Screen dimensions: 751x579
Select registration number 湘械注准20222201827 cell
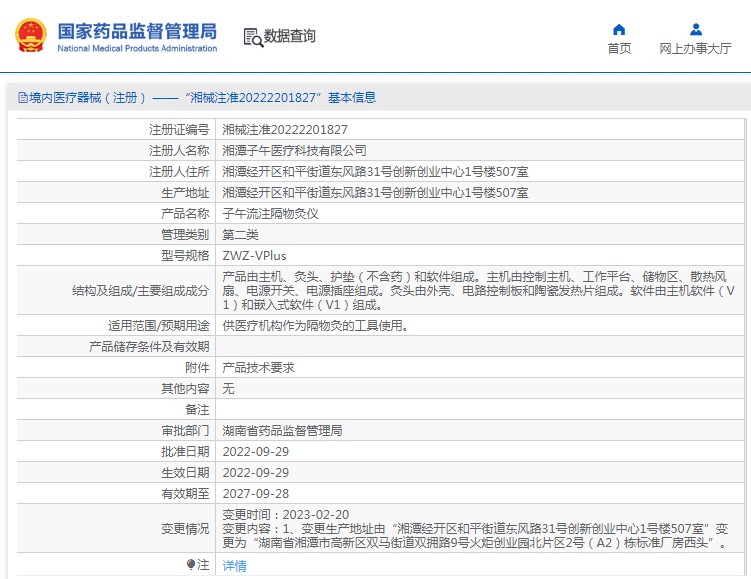click(x=285, y=129)
